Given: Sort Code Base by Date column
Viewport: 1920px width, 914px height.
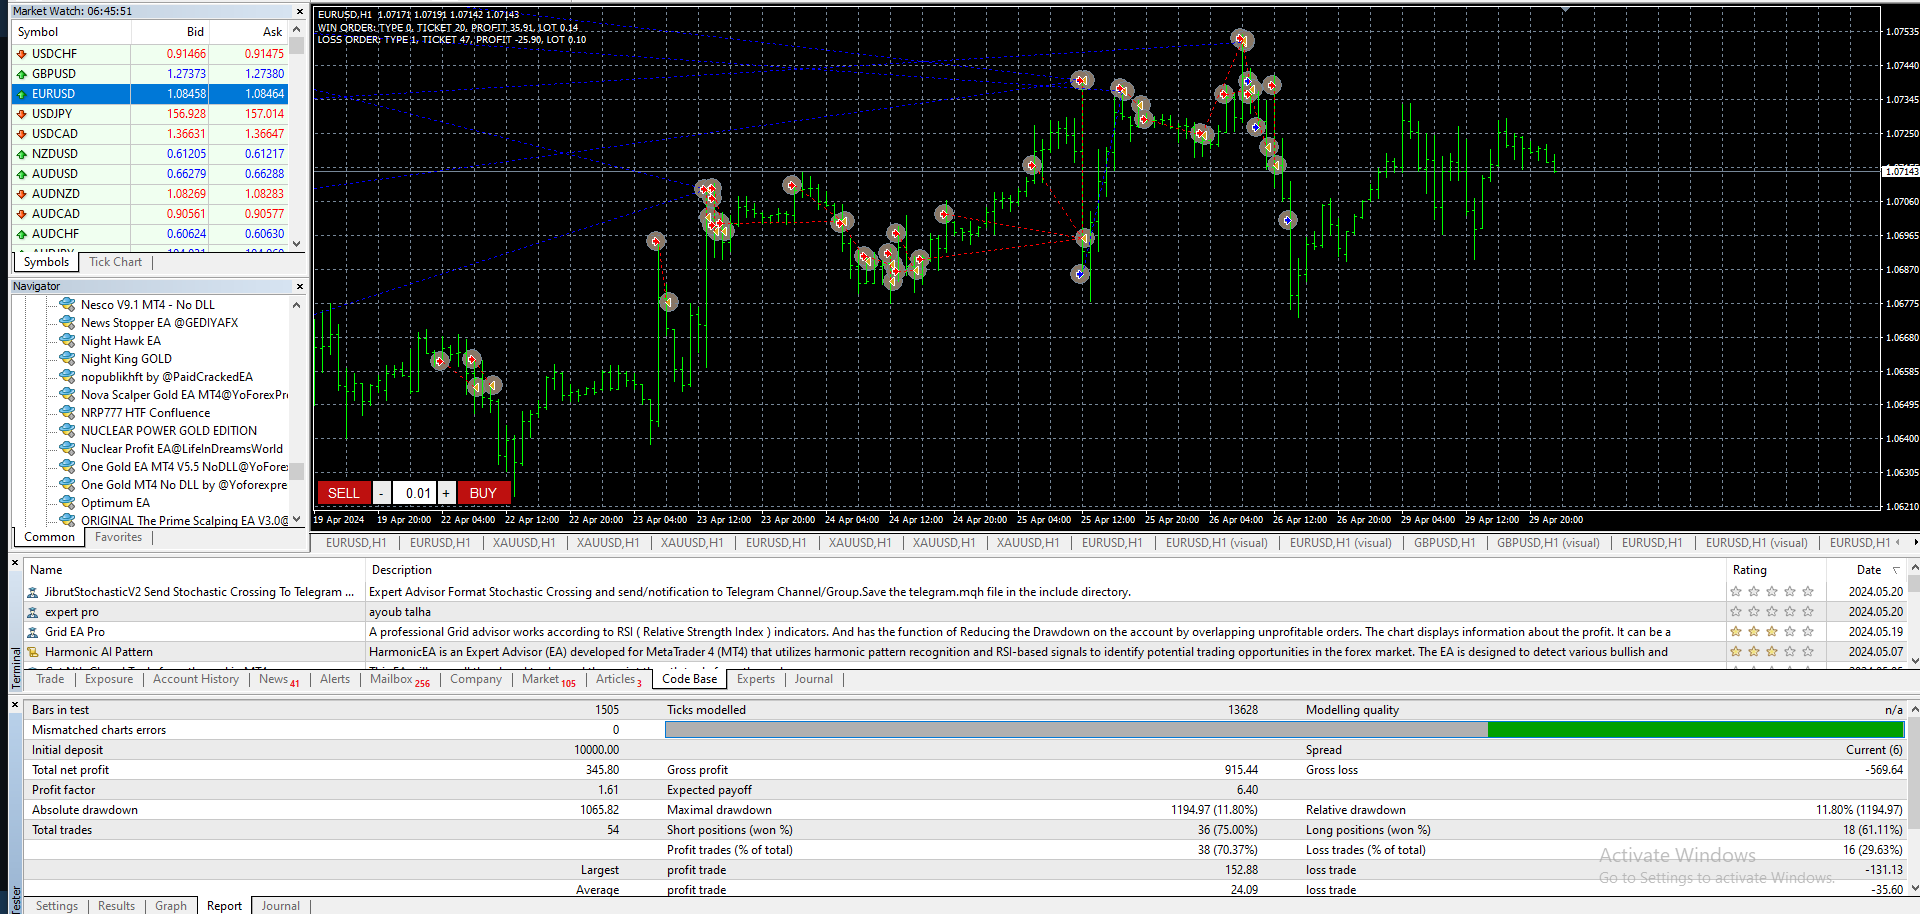Looking at the screenshot, I should click(1868, 570).
